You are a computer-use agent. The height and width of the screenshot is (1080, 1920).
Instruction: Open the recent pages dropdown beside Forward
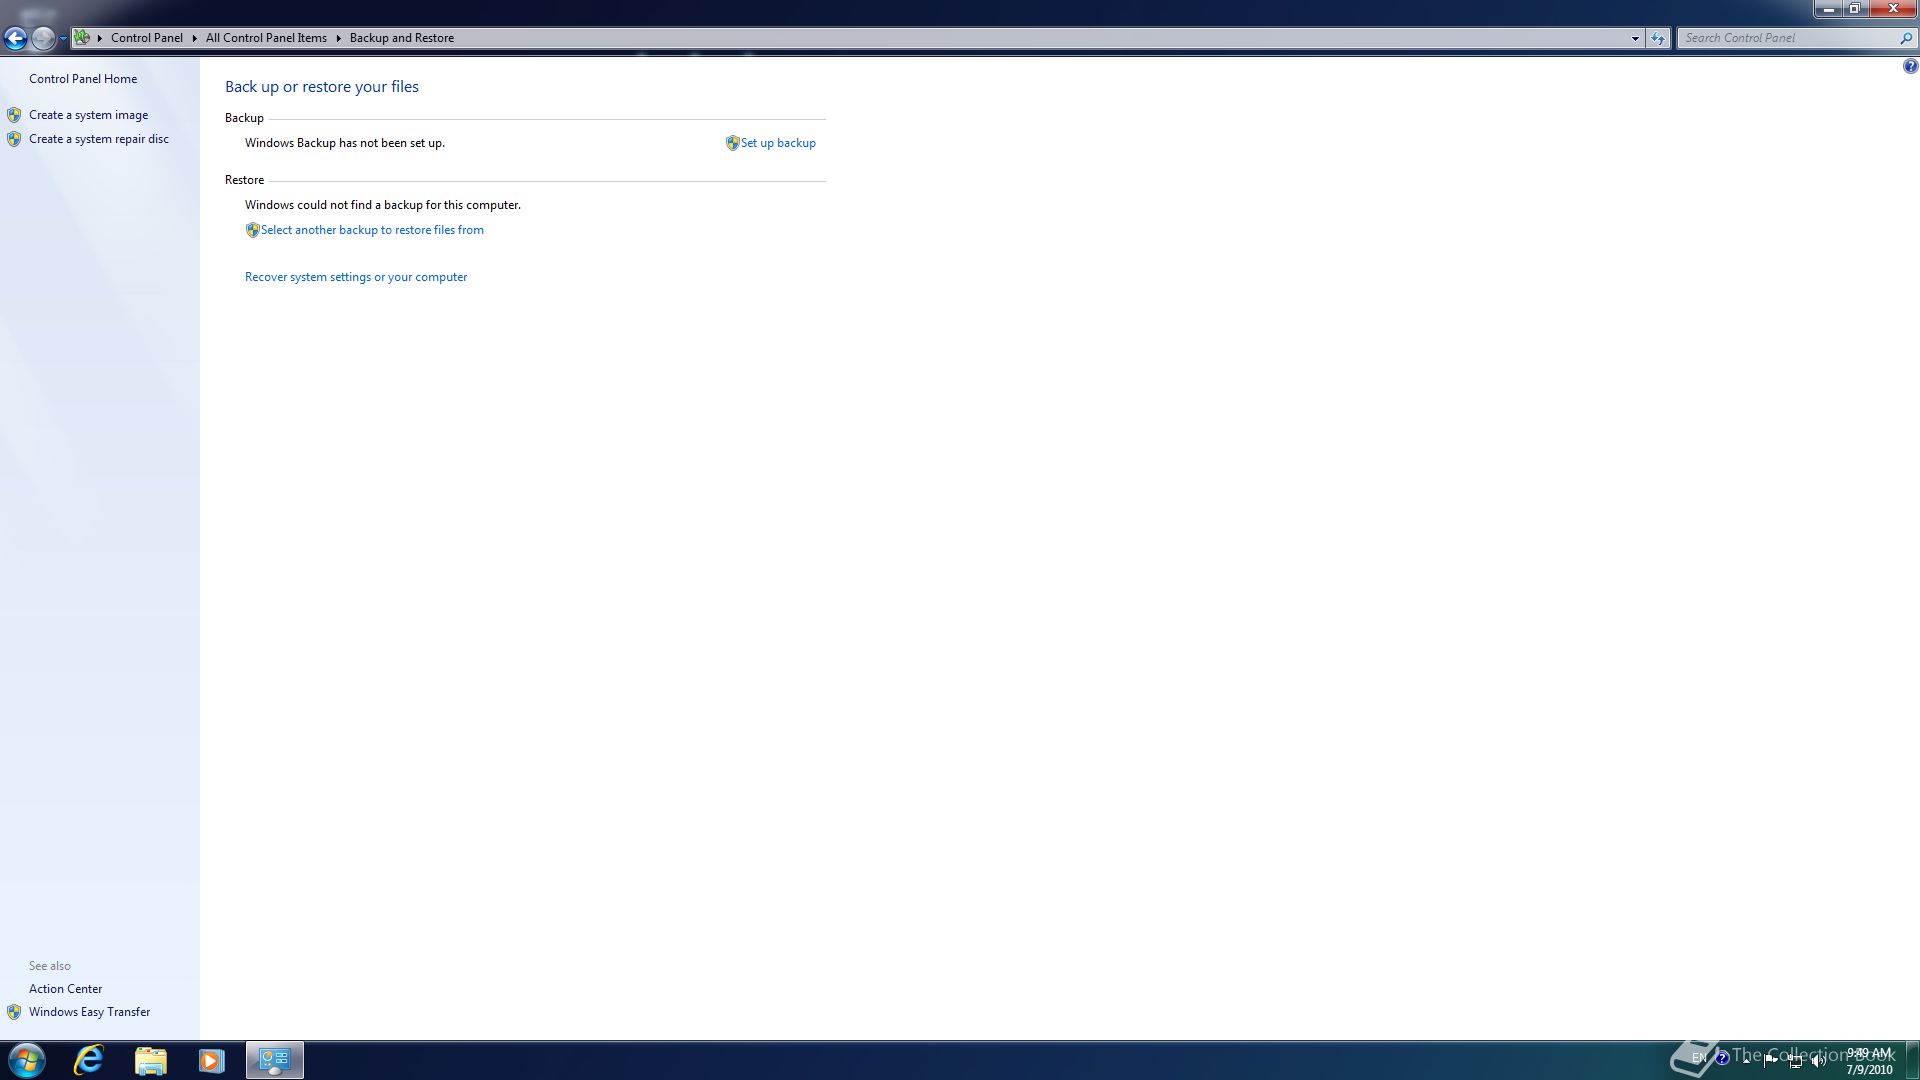pos(63,38)
